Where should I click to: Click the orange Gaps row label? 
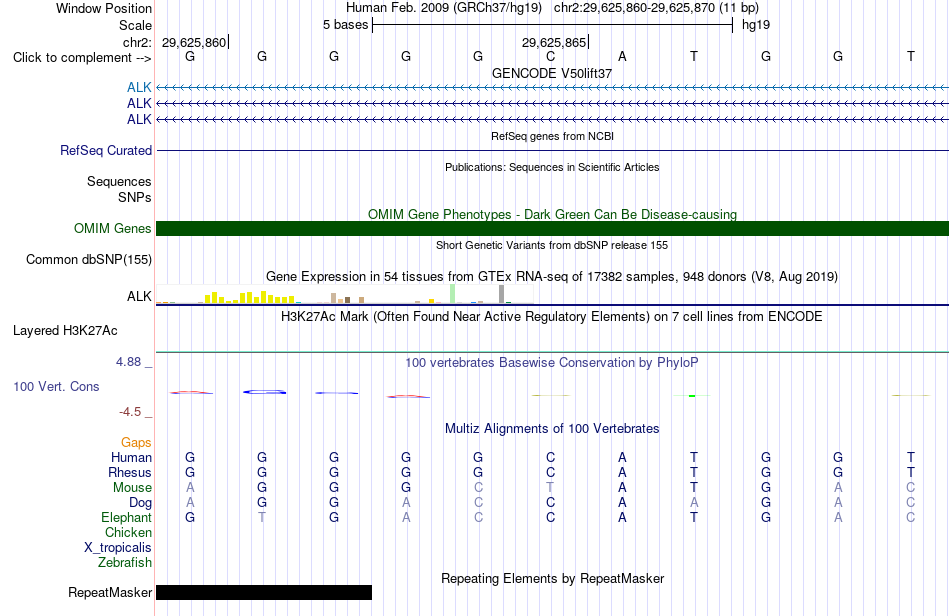[136, 443]
